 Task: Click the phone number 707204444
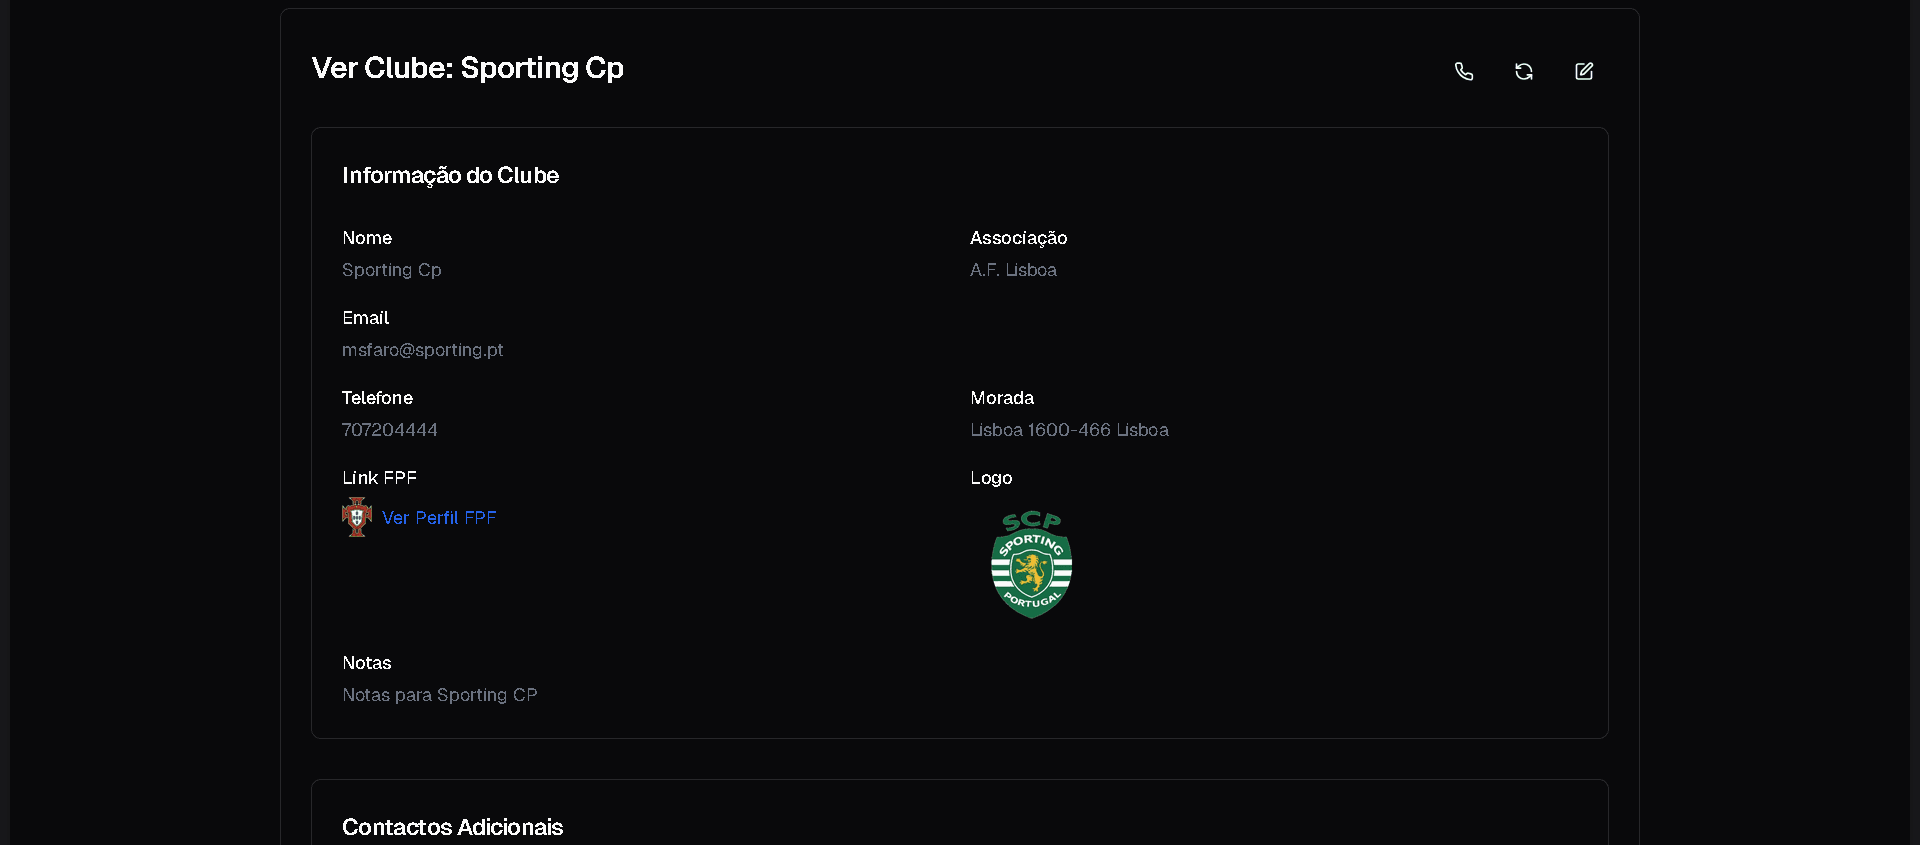[x=390, y=430]
